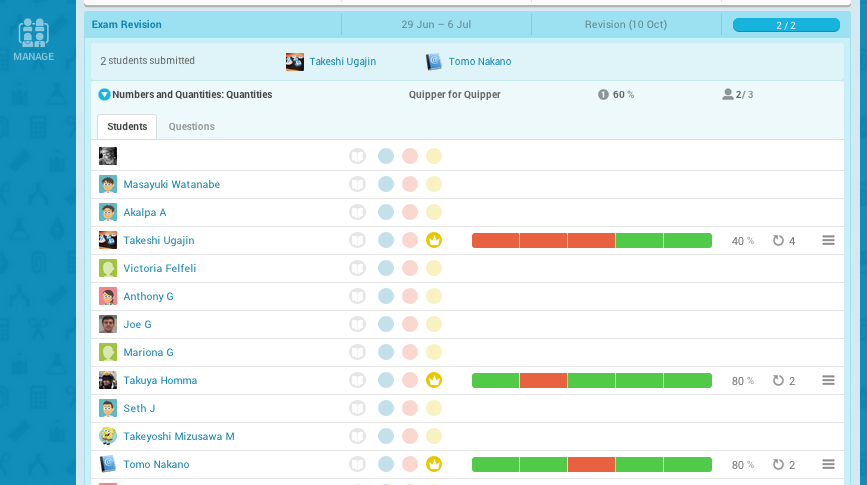Image resolution: width=867 pixels, height=485 pixels.
Task: Click Takeshi Ugajin's red-green result bar
Action: click(x=592, y=241)
